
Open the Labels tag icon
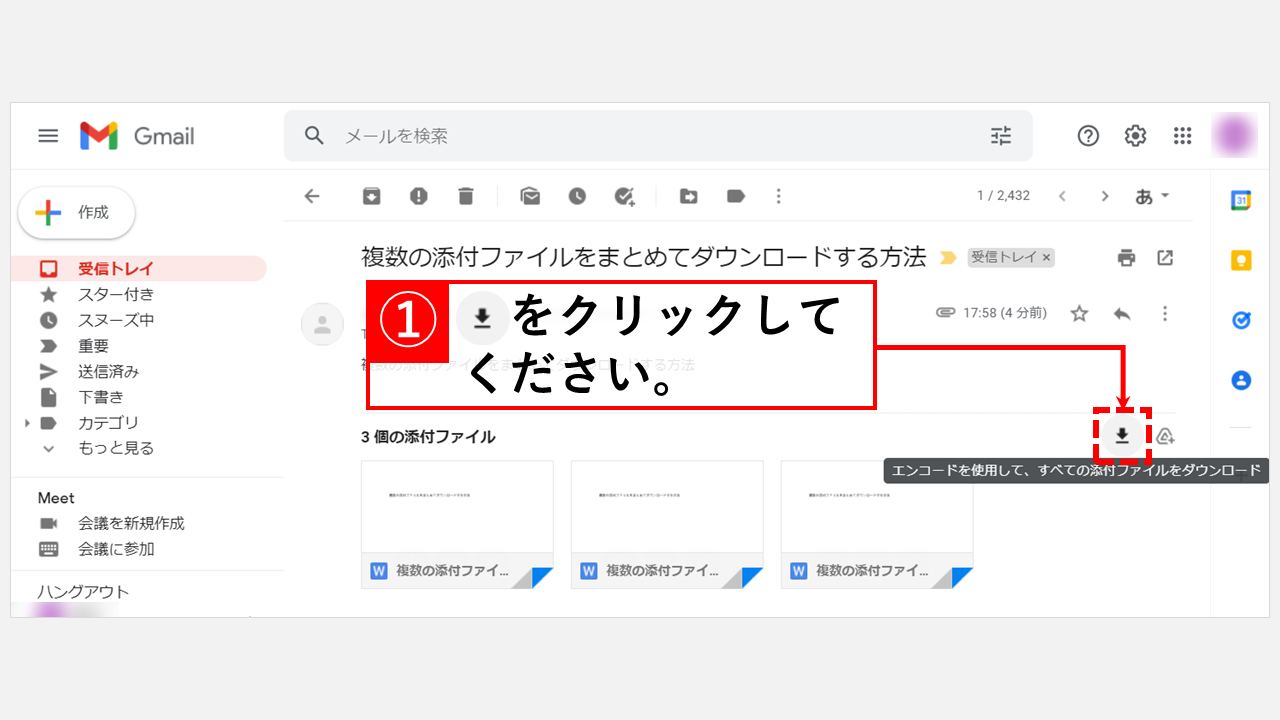[736, 196]
